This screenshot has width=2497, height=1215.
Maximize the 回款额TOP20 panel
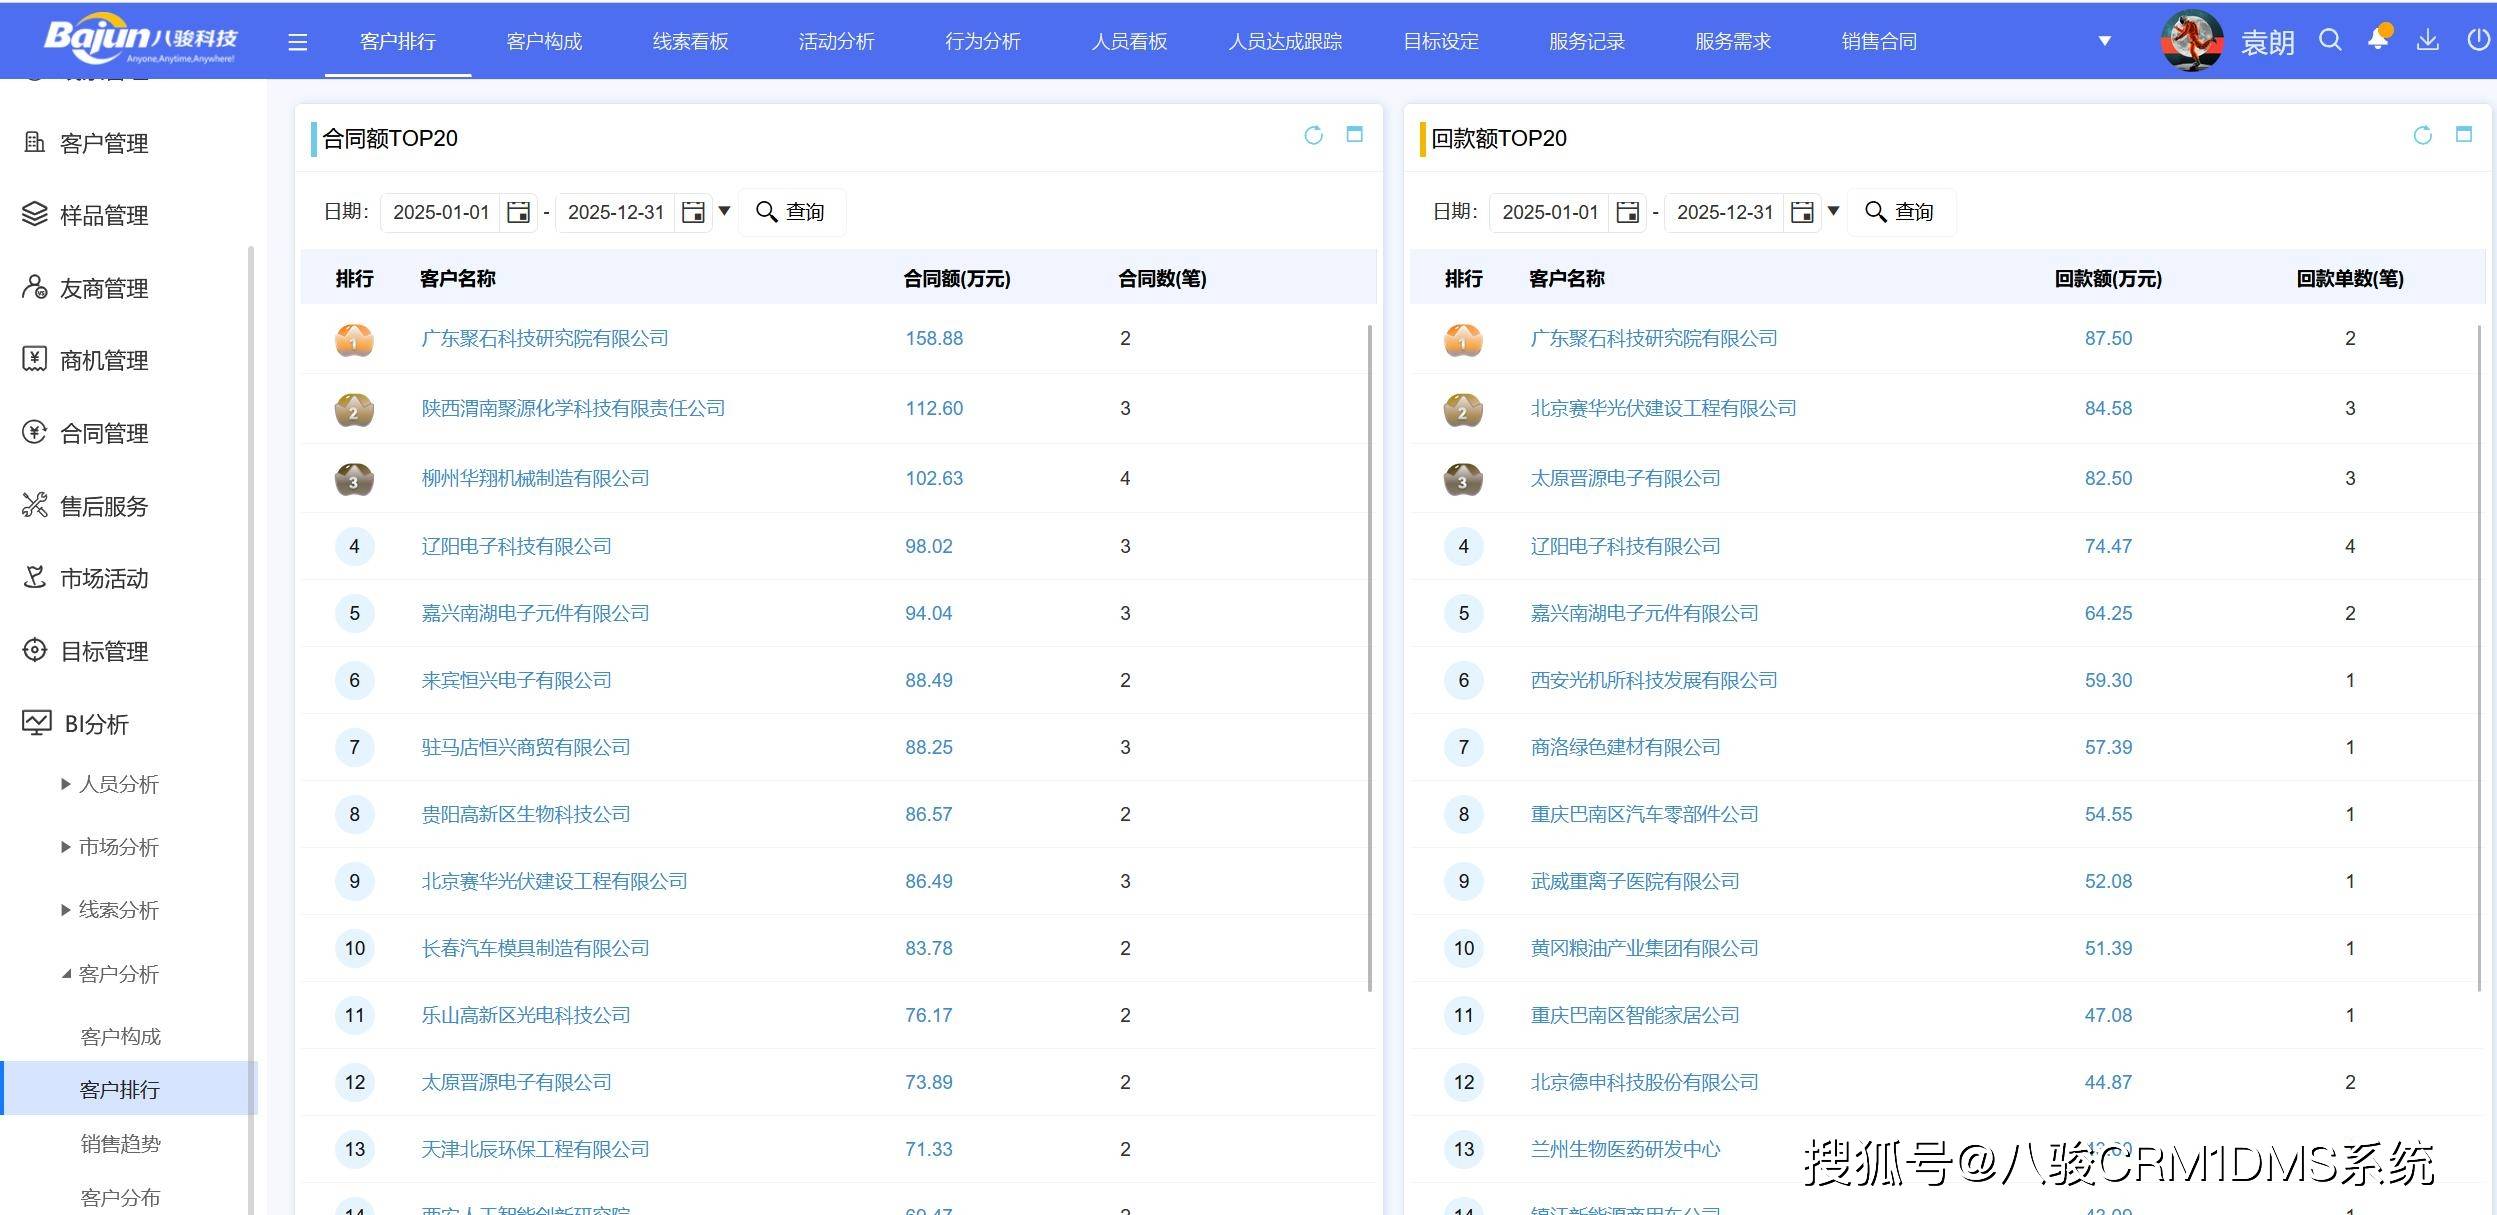[x=2464, y=135]
